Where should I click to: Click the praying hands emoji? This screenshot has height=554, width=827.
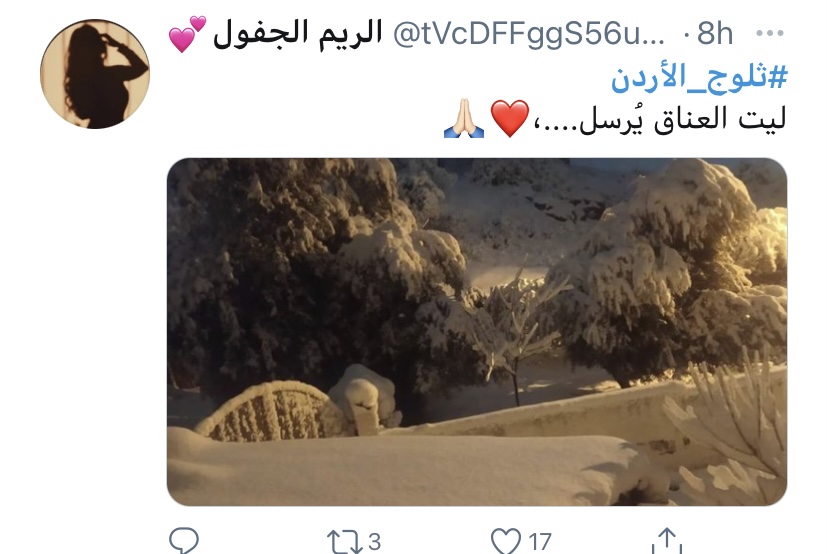point(464,119)
